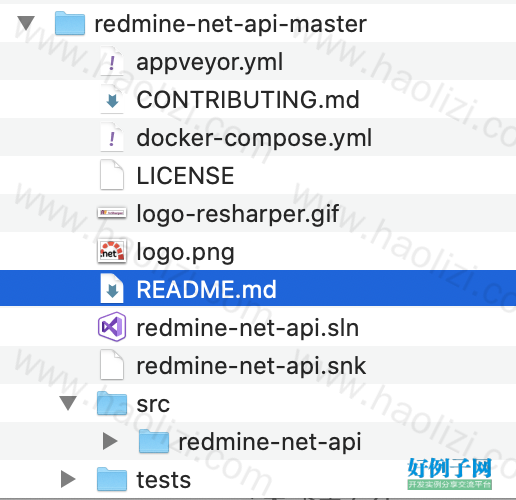Click the logo.png thumbnail icon
516x500 pixels.
click(x=112, y=251)
